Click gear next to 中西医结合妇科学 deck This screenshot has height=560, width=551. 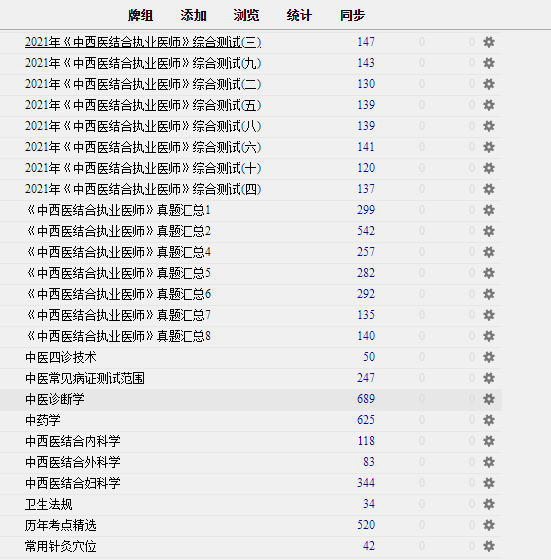pyautogui.click(x=489, y=483)
